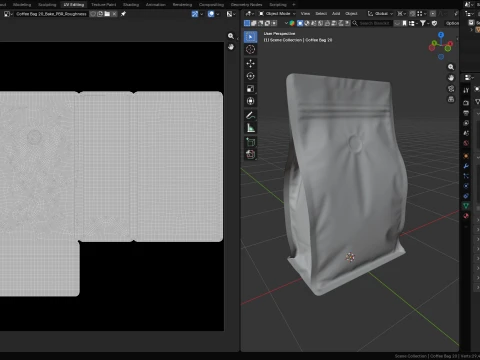480x360 pixels.
Task: Toggle gizmo display in UV editor header
Action: pos(195,14)
